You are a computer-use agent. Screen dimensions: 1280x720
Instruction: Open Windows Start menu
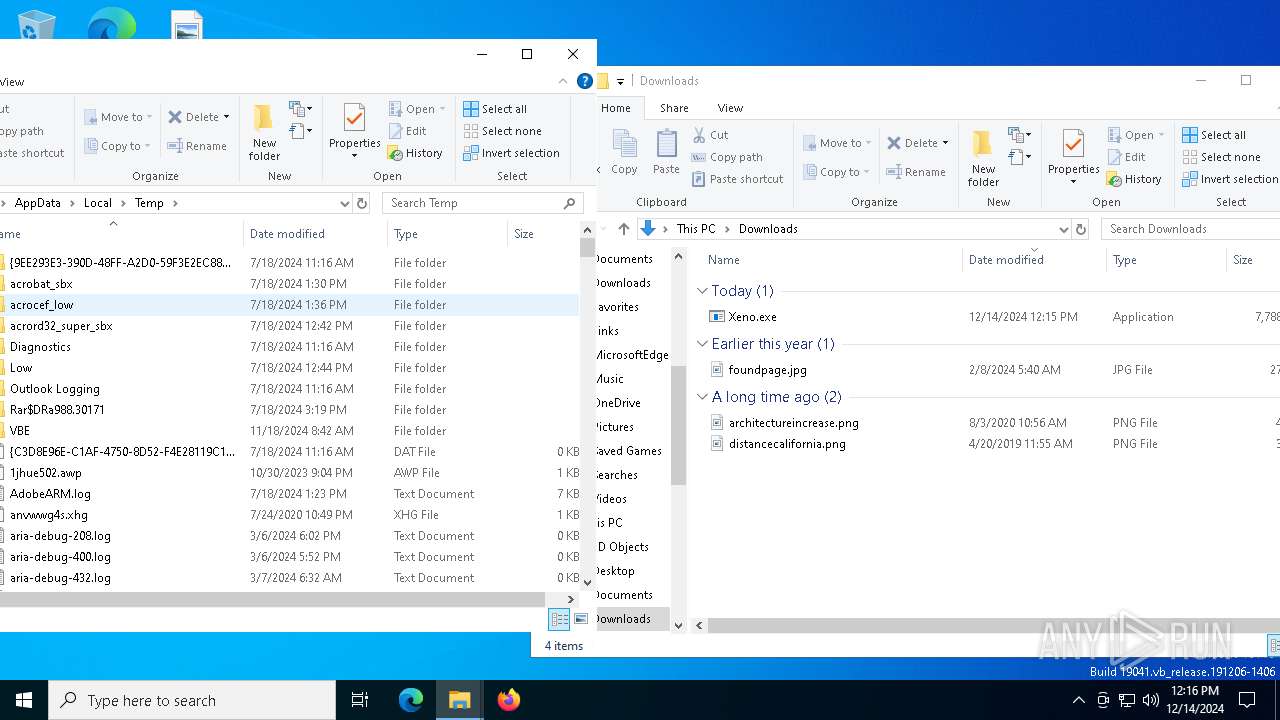point(24,700)
